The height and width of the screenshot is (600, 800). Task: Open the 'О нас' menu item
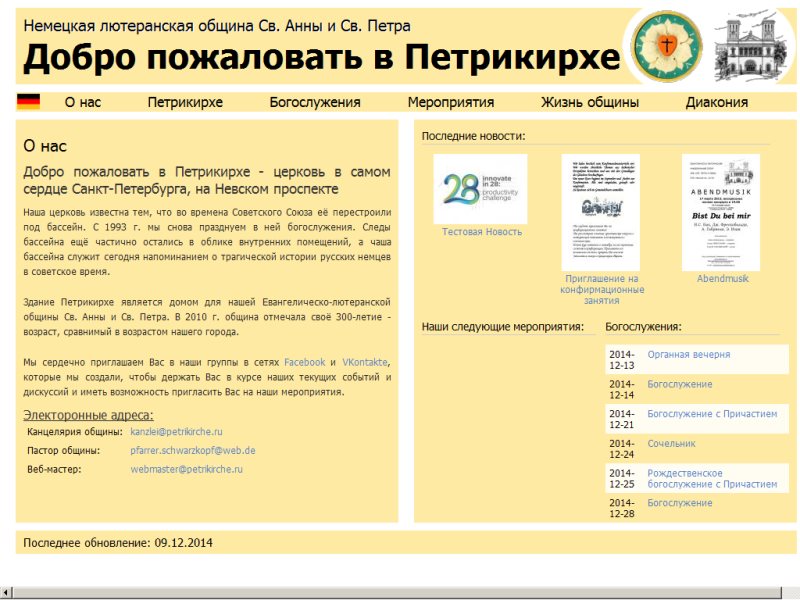(x=82, y=102)
